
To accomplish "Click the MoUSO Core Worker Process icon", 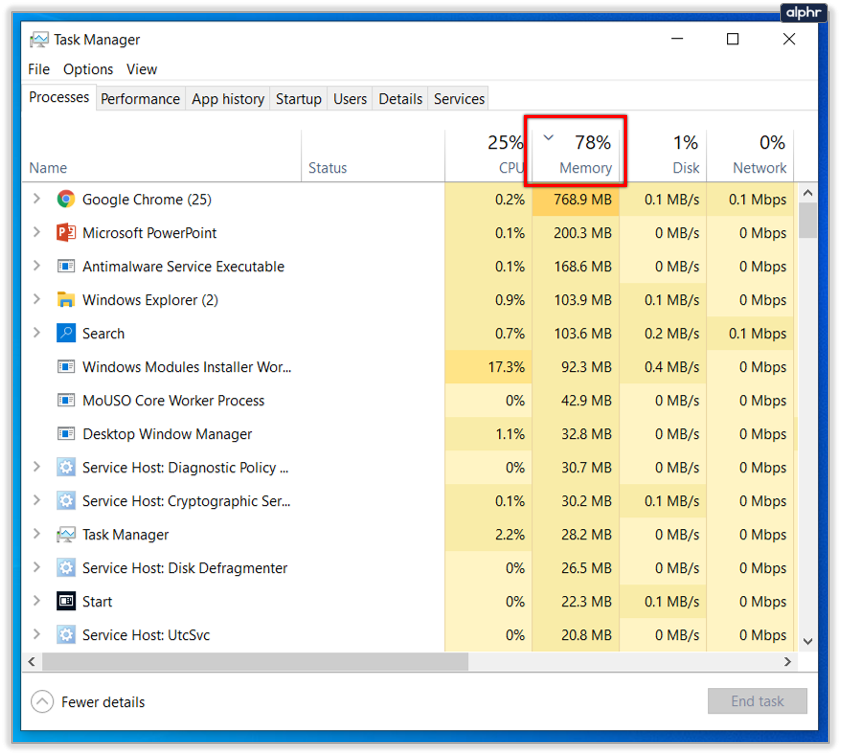I will pos(65,401).
